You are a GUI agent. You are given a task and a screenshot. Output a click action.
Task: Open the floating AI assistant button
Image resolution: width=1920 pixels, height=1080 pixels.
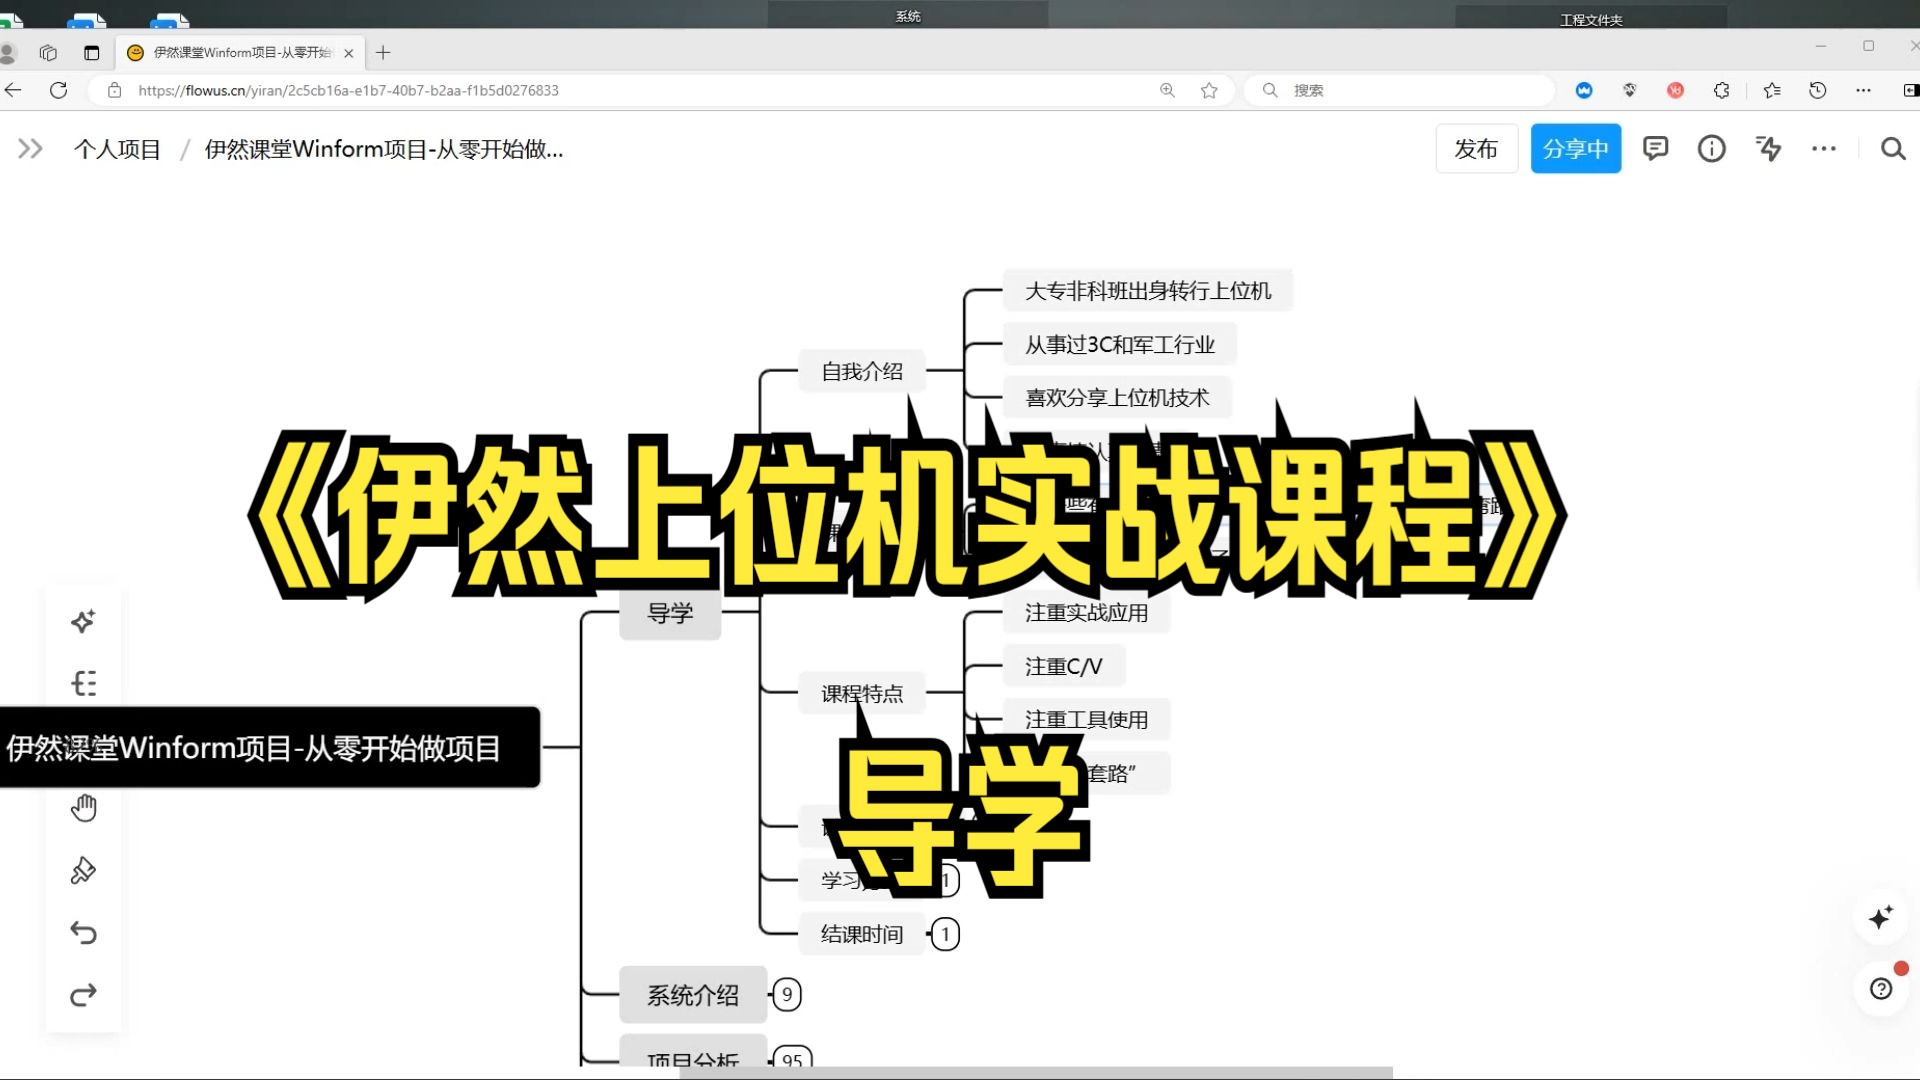tap(1881, 917)
